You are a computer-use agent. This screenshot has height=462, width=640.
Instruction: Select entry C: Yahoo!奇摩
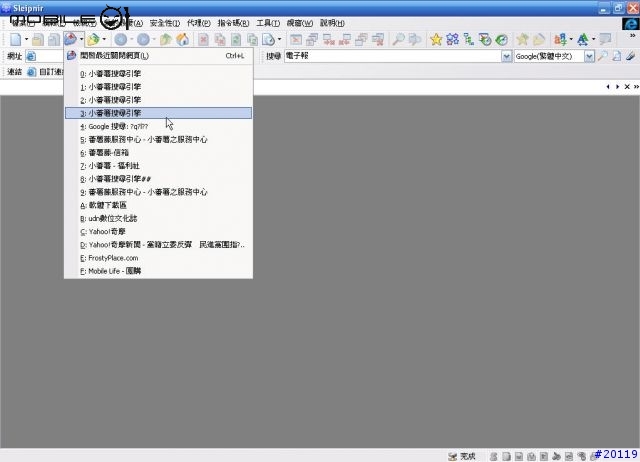pyautogui.click(x=158, y=232)
